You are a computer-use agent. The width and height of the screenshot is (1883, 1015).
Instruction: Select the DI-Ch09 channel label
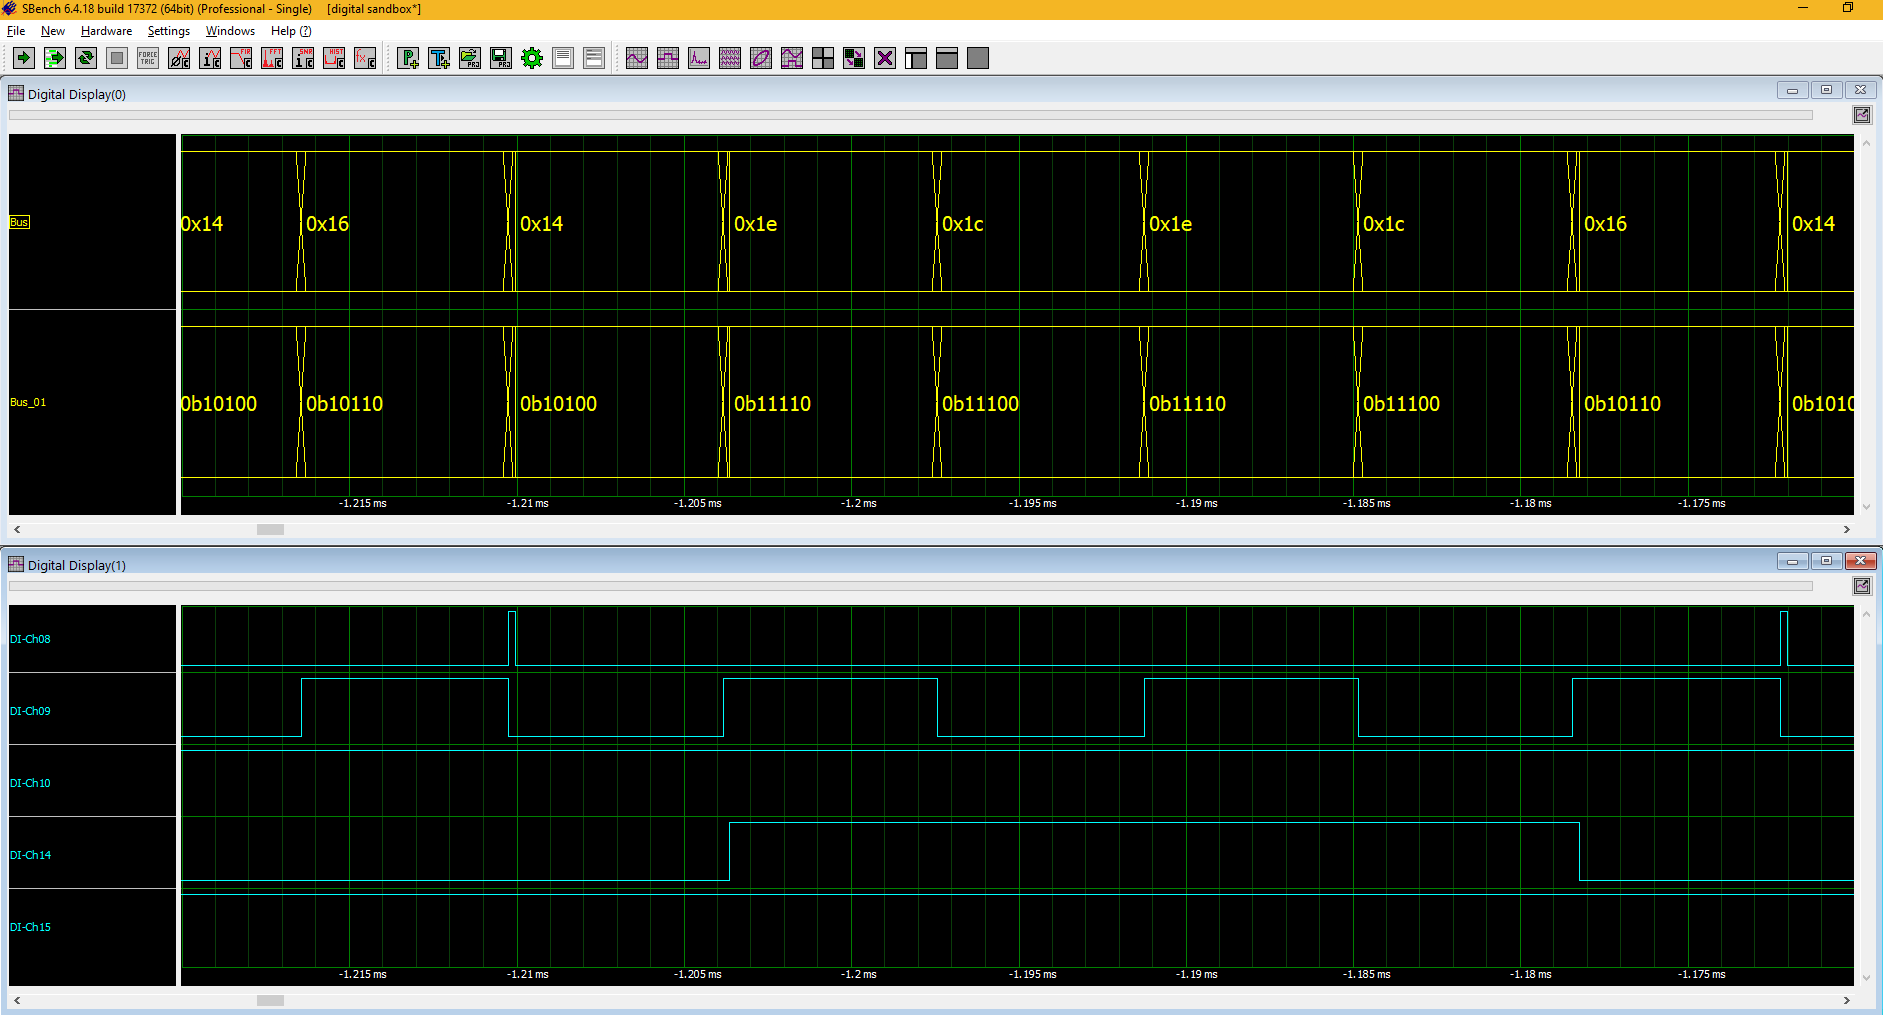[30, 711]
